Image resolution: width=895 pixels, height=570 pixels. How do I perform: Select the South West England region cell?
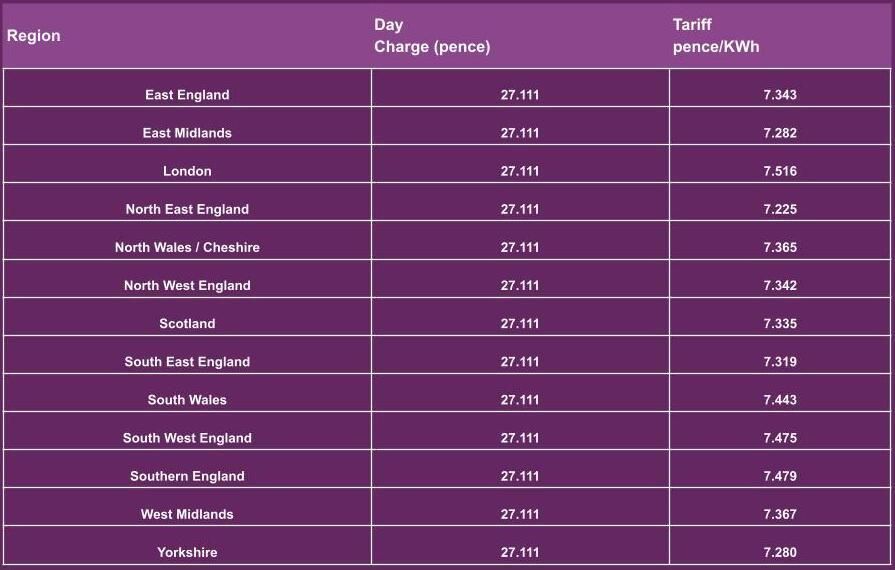[187, 438]
